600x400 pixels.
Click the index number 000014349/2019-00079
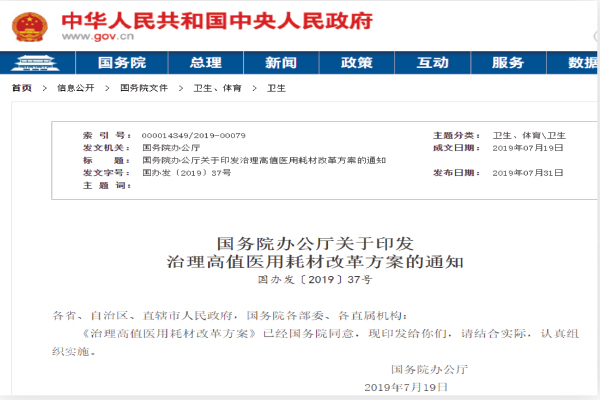click(193, 135)
